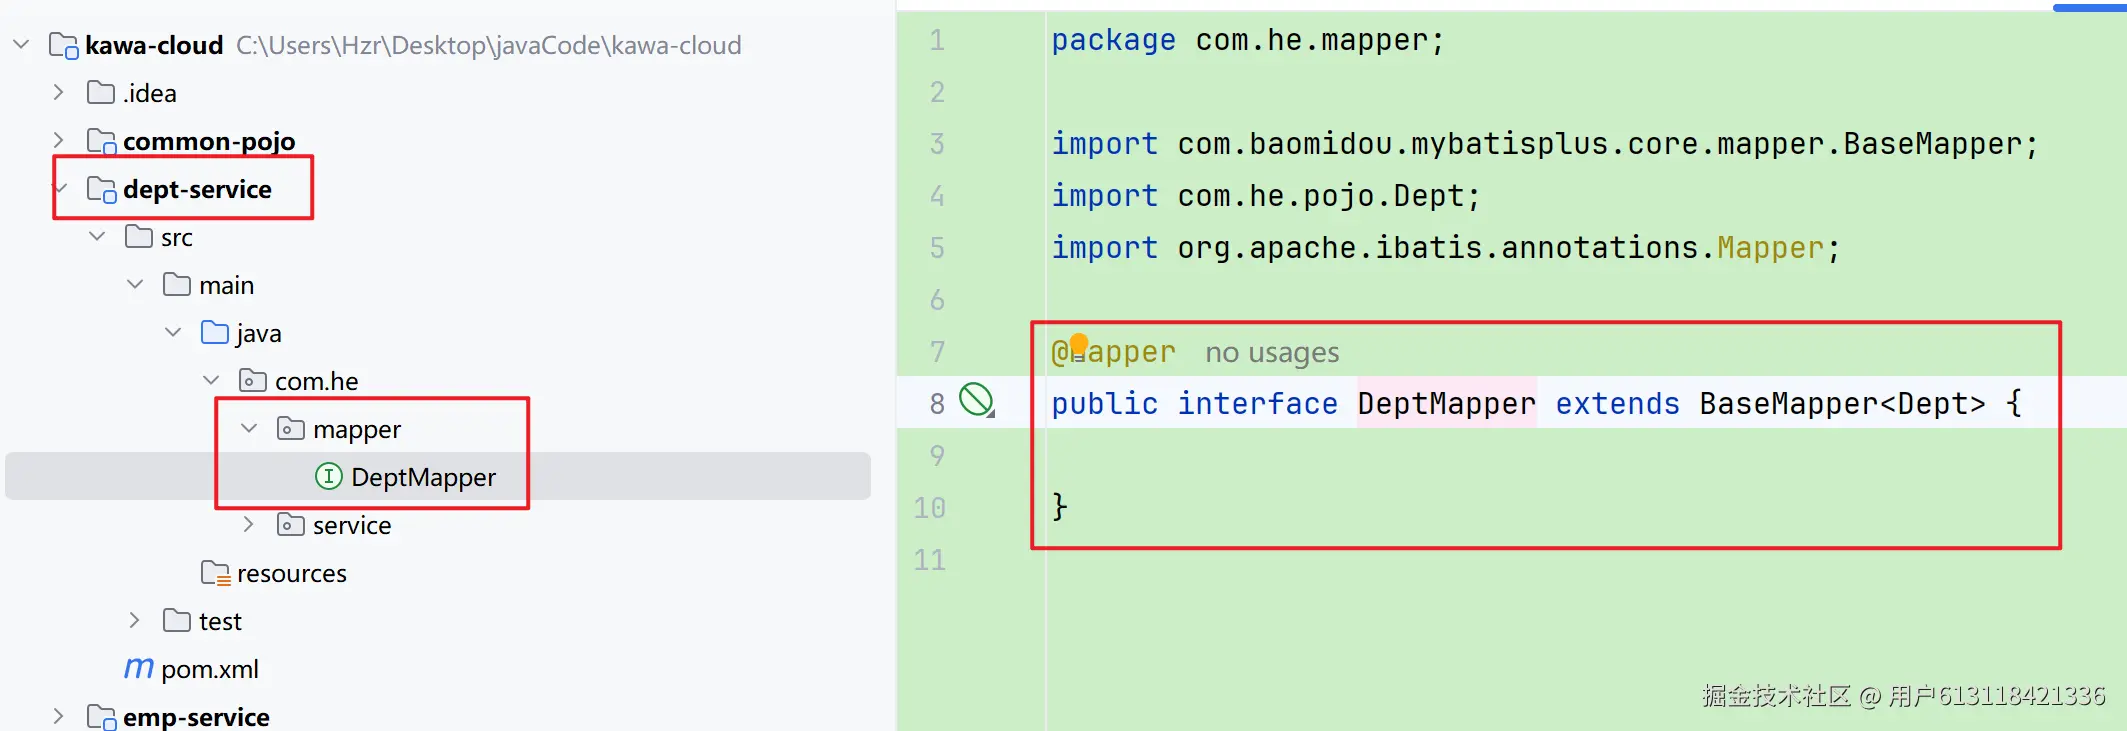Click the java source root folder icon
This screenshot has height=731, width=2127.
(215, 333)
